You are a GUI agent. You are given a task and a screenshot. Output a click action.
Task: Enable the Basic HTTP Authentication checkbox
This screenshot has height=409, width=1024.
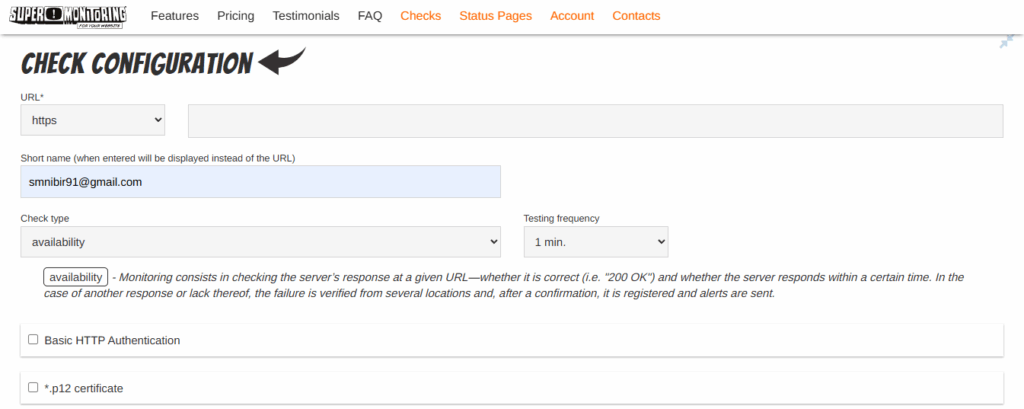(x=33, y=340)
